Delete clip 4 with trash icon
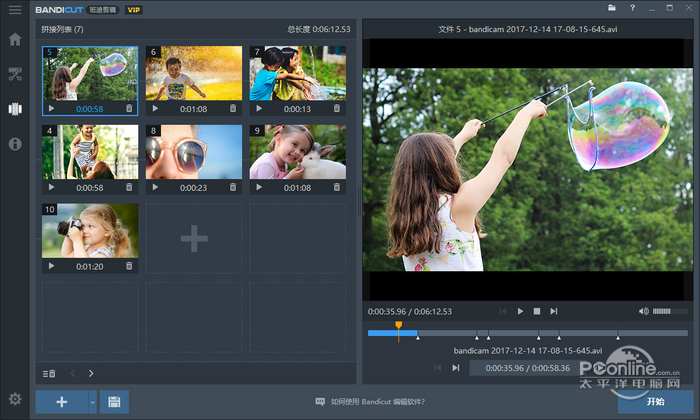 [129, 187]
